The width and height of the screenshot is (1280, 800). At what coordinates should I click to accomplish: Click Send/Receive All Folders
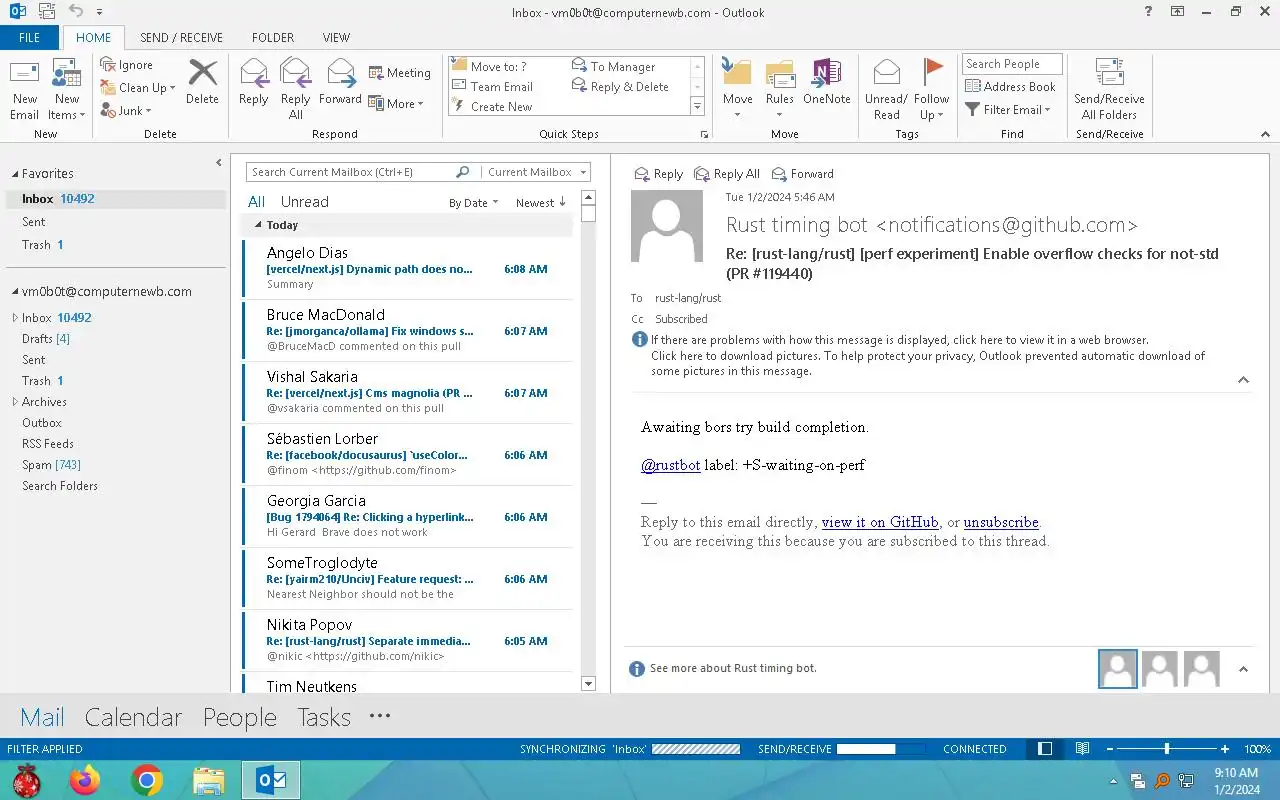(1109, 90)
